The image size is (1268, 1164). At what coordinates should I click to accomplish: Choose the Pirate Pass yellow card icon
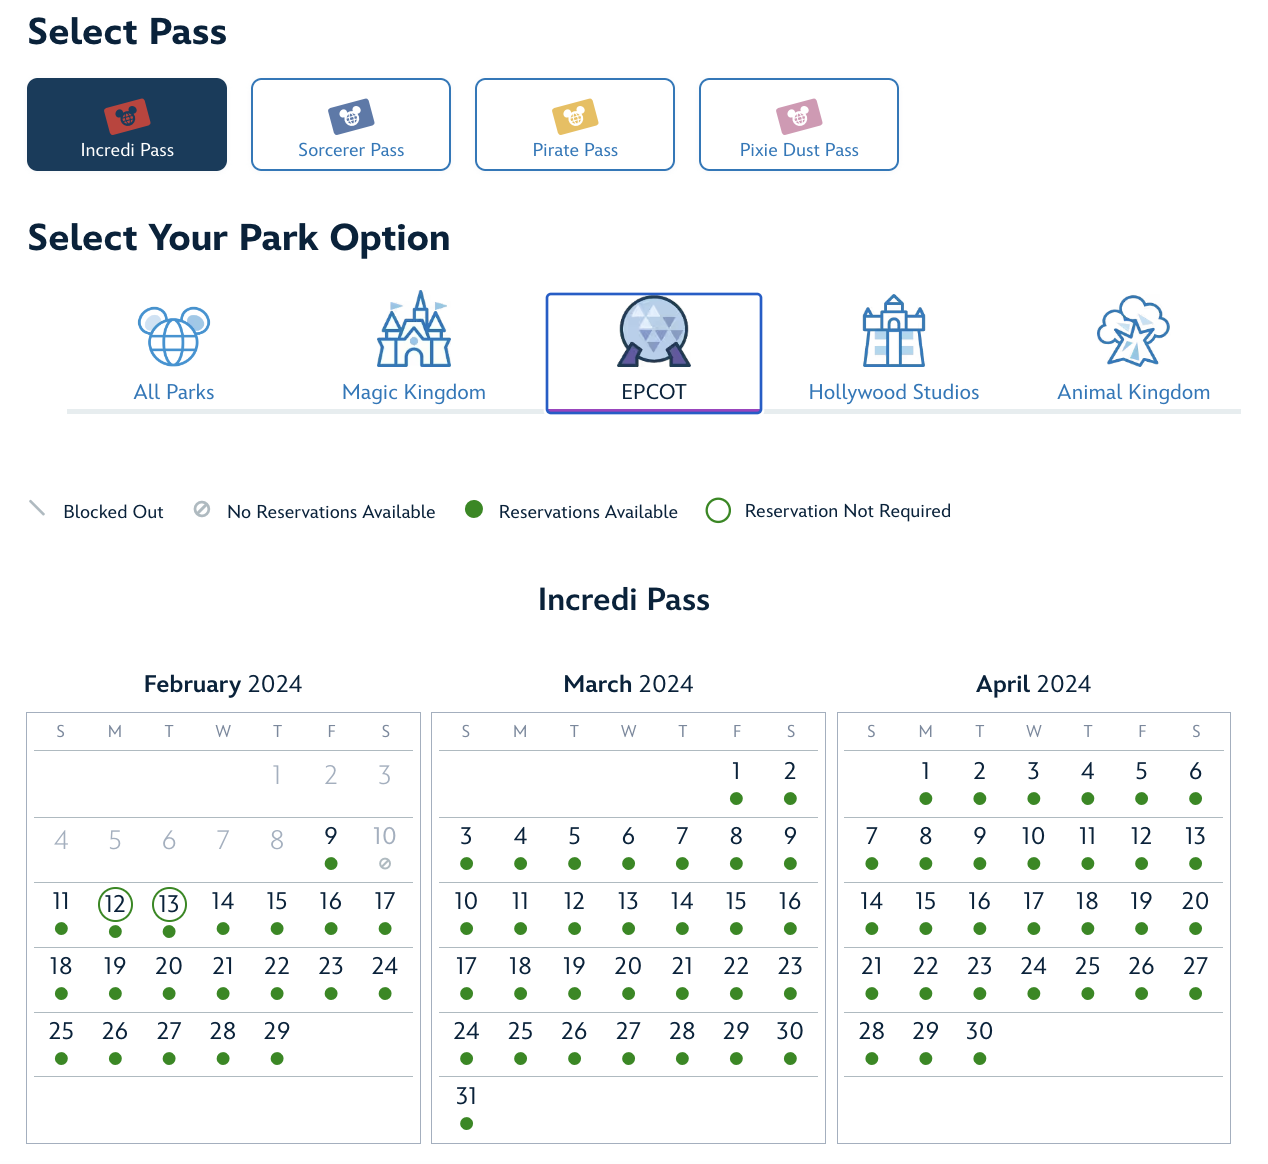[575, 117]
